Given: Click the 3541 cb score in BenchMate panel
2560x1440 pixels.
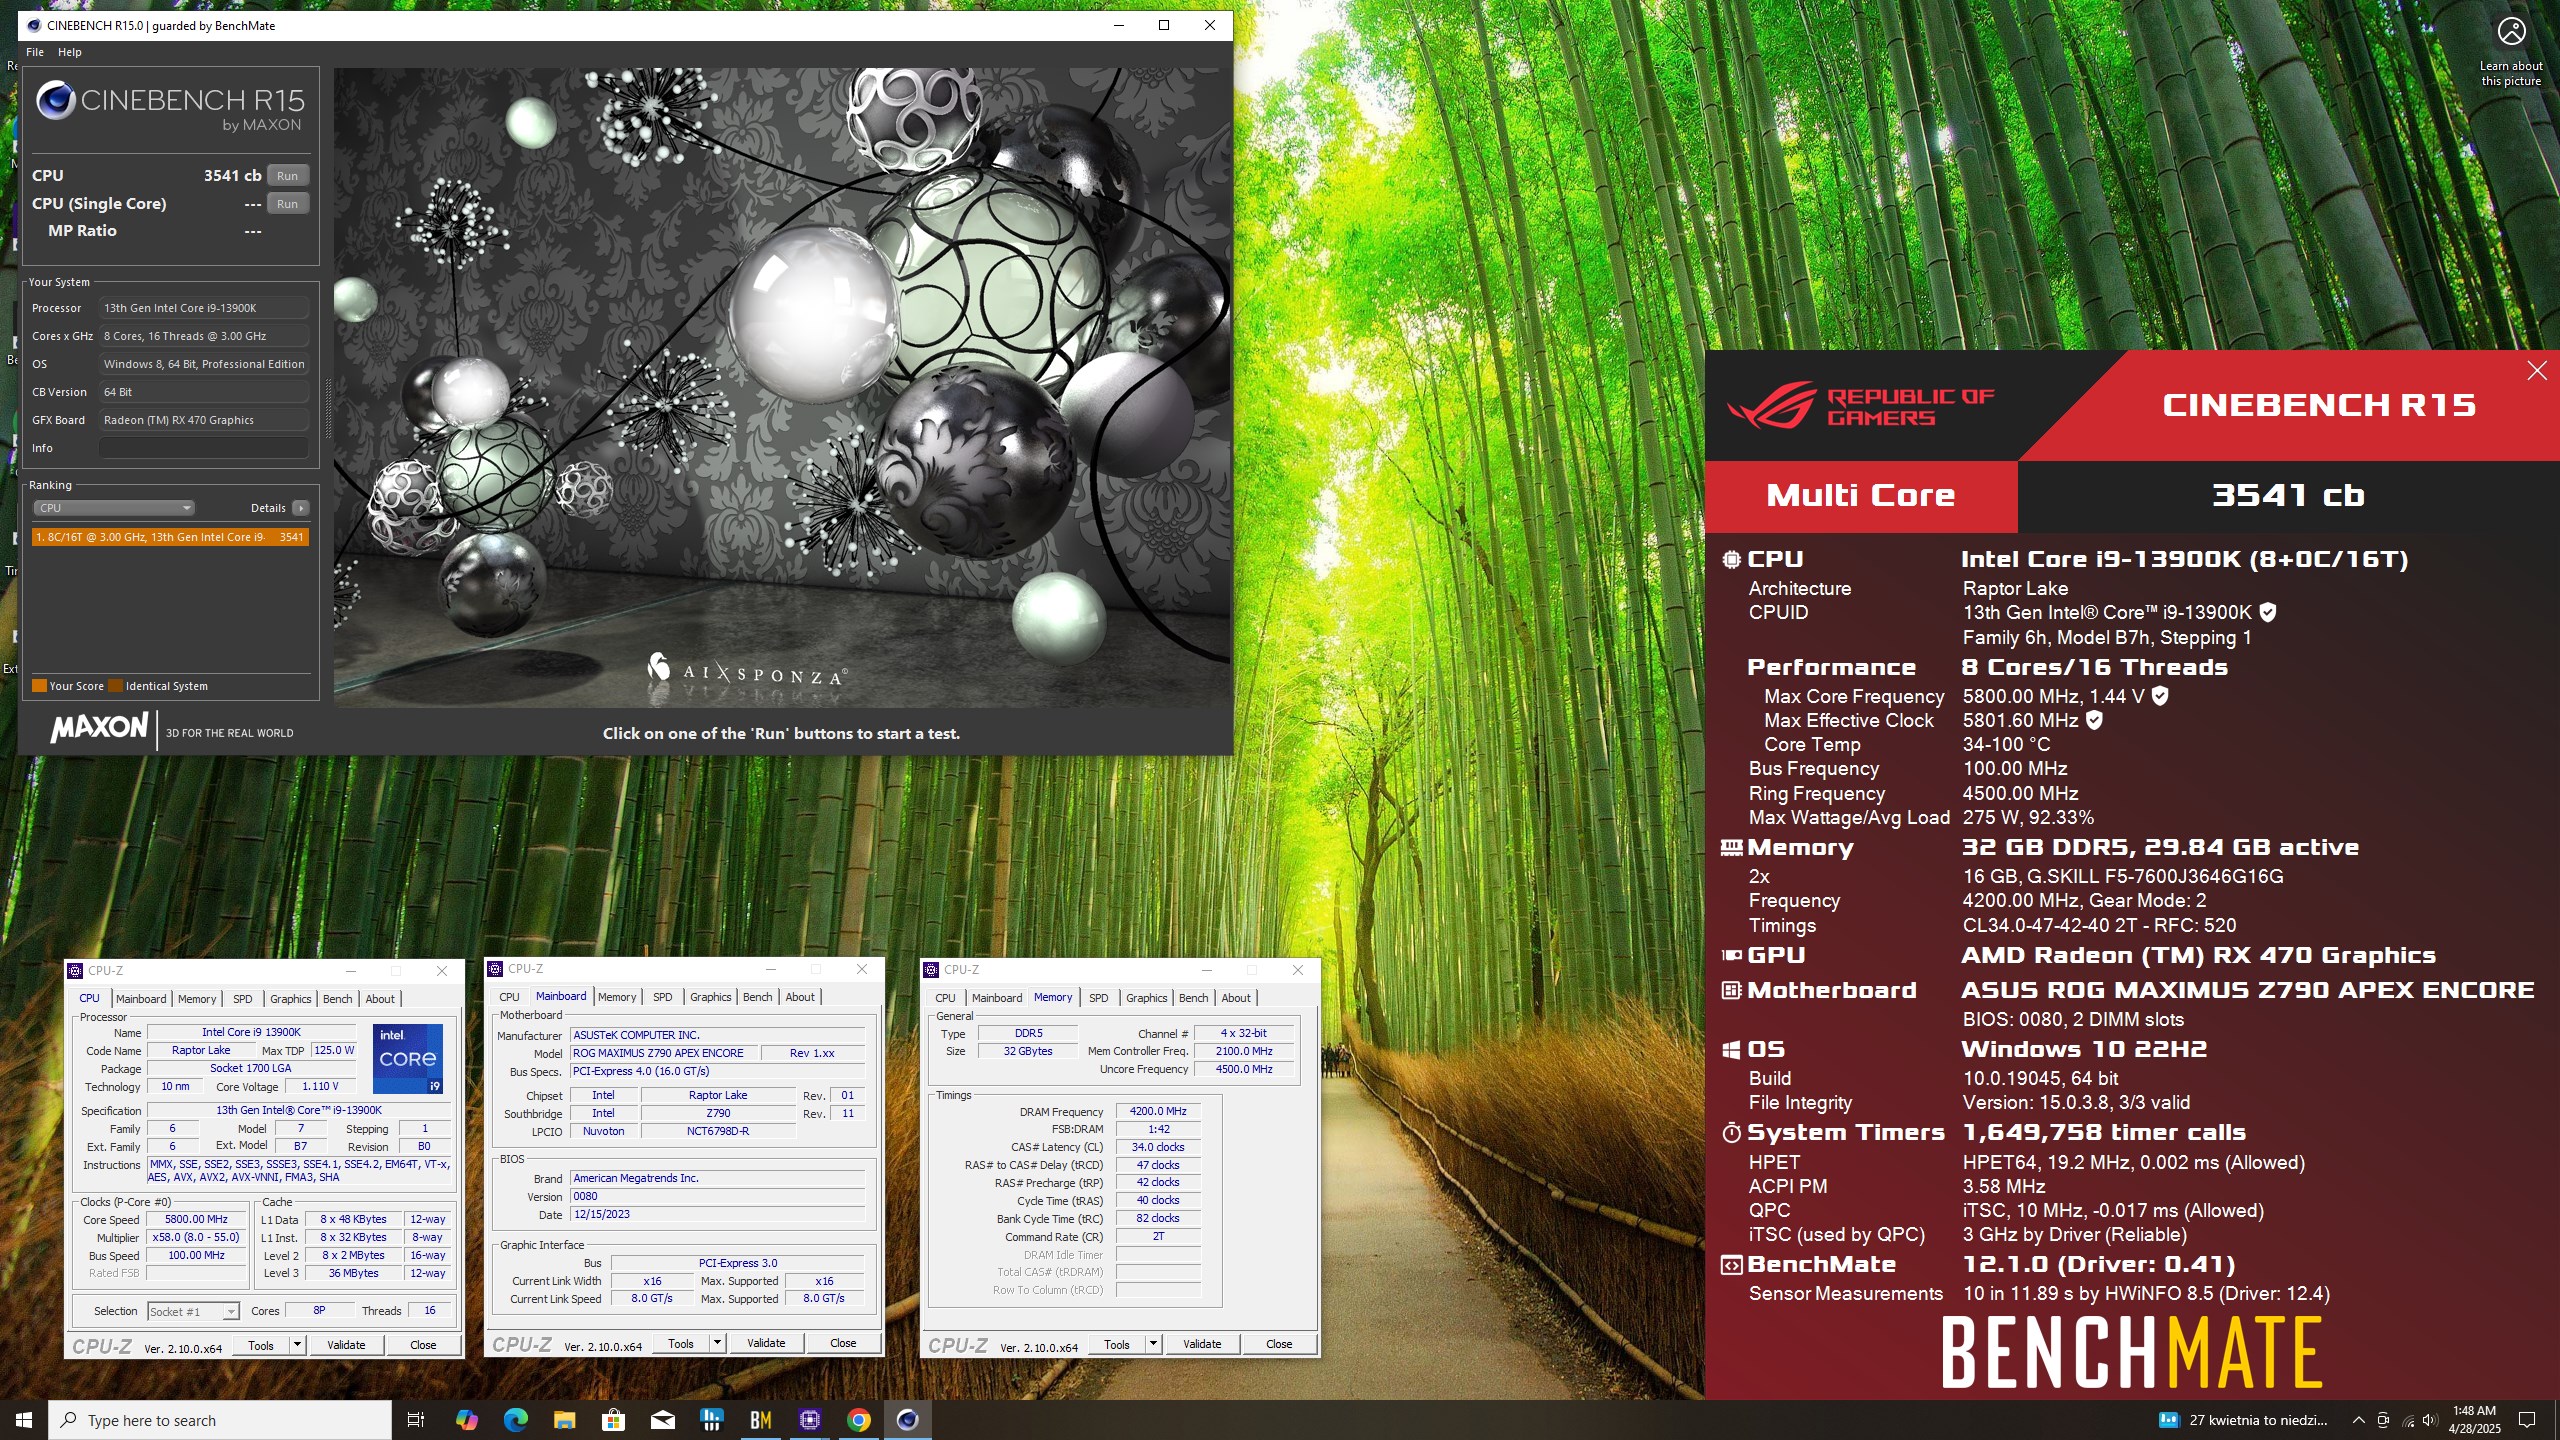Looking at the screenshot, I should click(x=2288, y=495).
